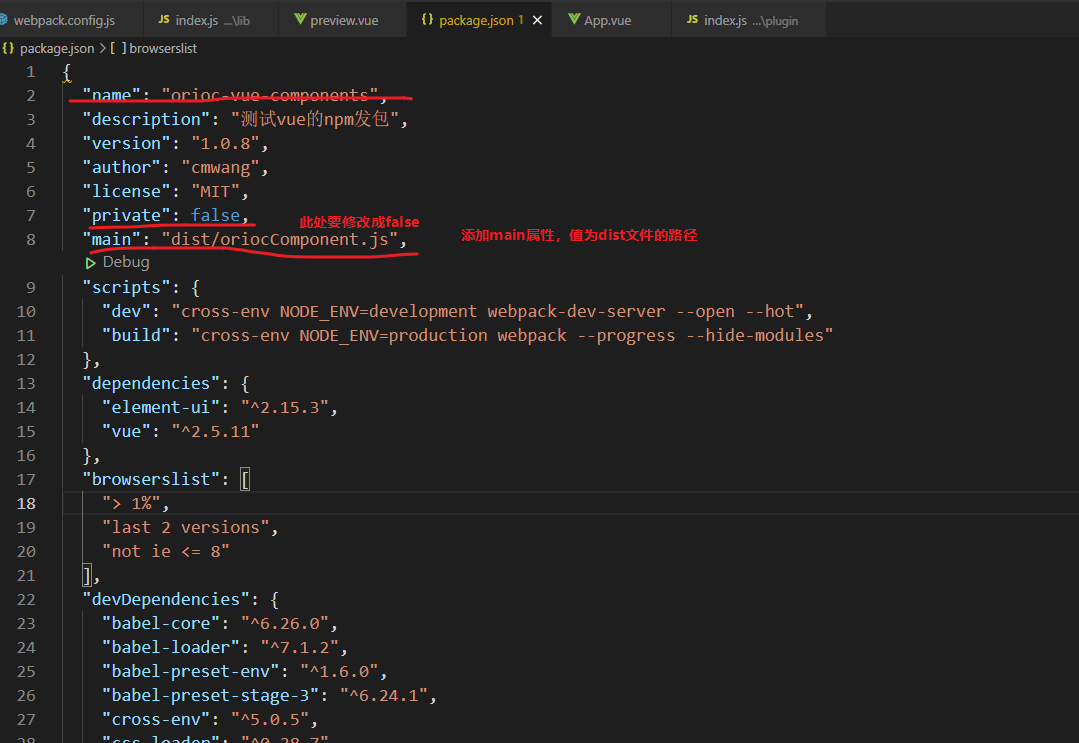Open the package.json breadcrumb
This screenshot has width=1079, height=743.
57,48
